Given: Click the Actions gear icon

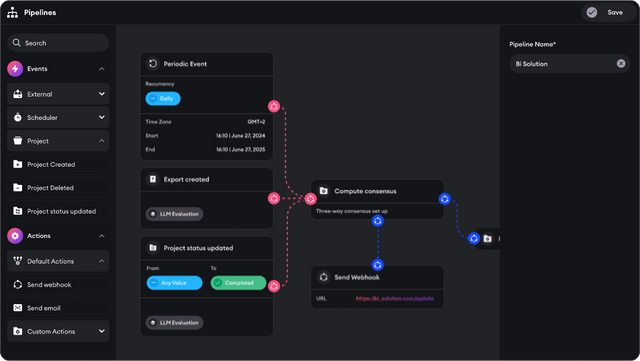Looking at the screenshot, I should (x=15, y=236).
